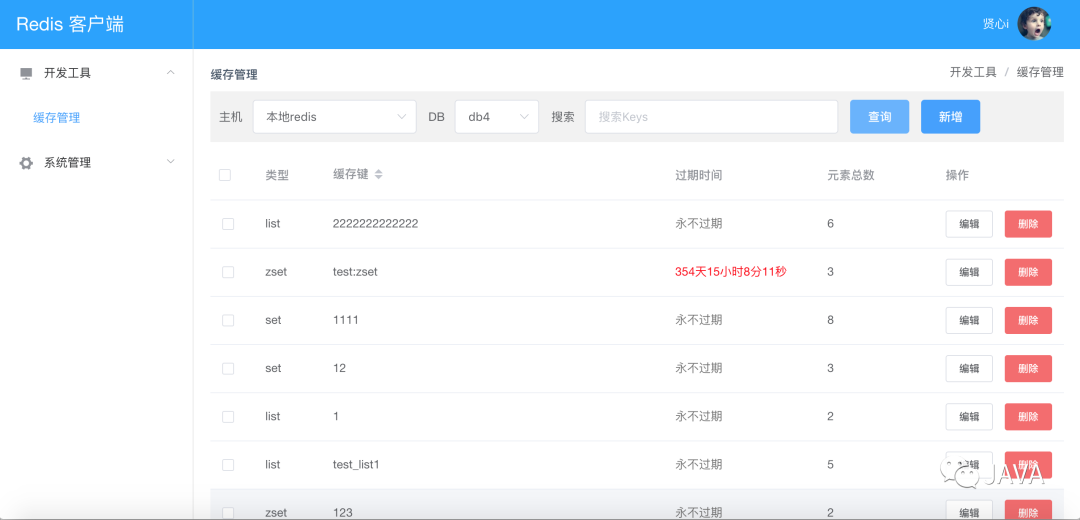This screenshot has height=520, width=1080.
Task: Click the 查询 search button
Action: tap(880, 117)
